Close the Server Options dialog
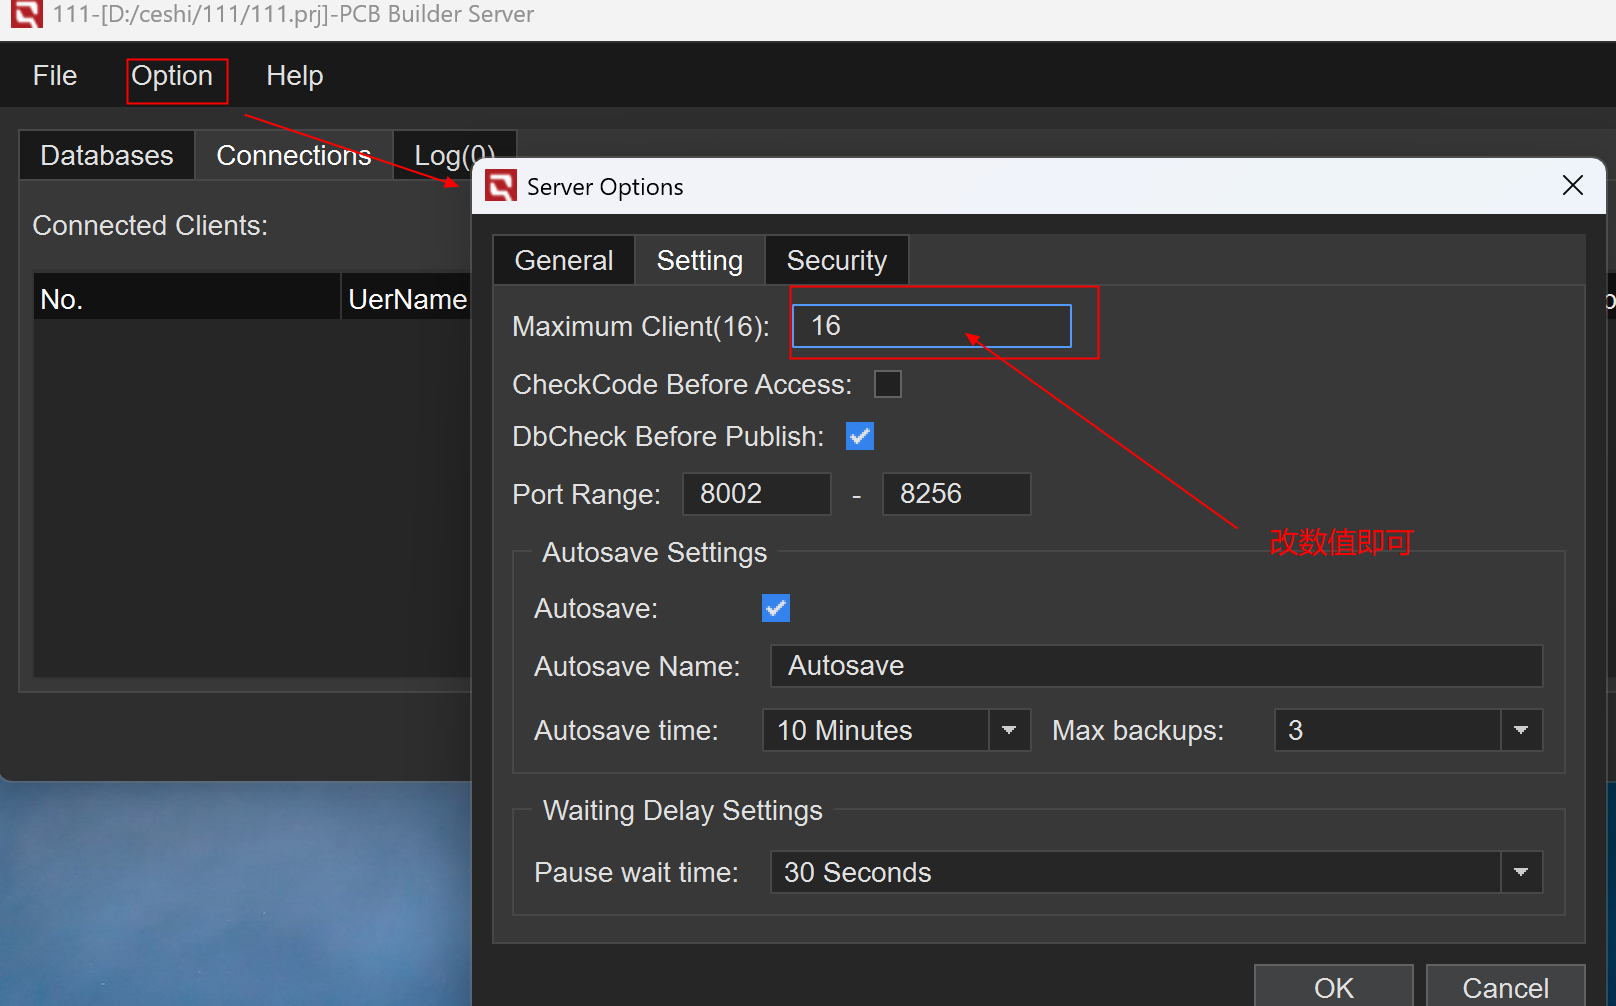The height and width of the screenshot is (1006, 1616). [x=1572, y=186]
